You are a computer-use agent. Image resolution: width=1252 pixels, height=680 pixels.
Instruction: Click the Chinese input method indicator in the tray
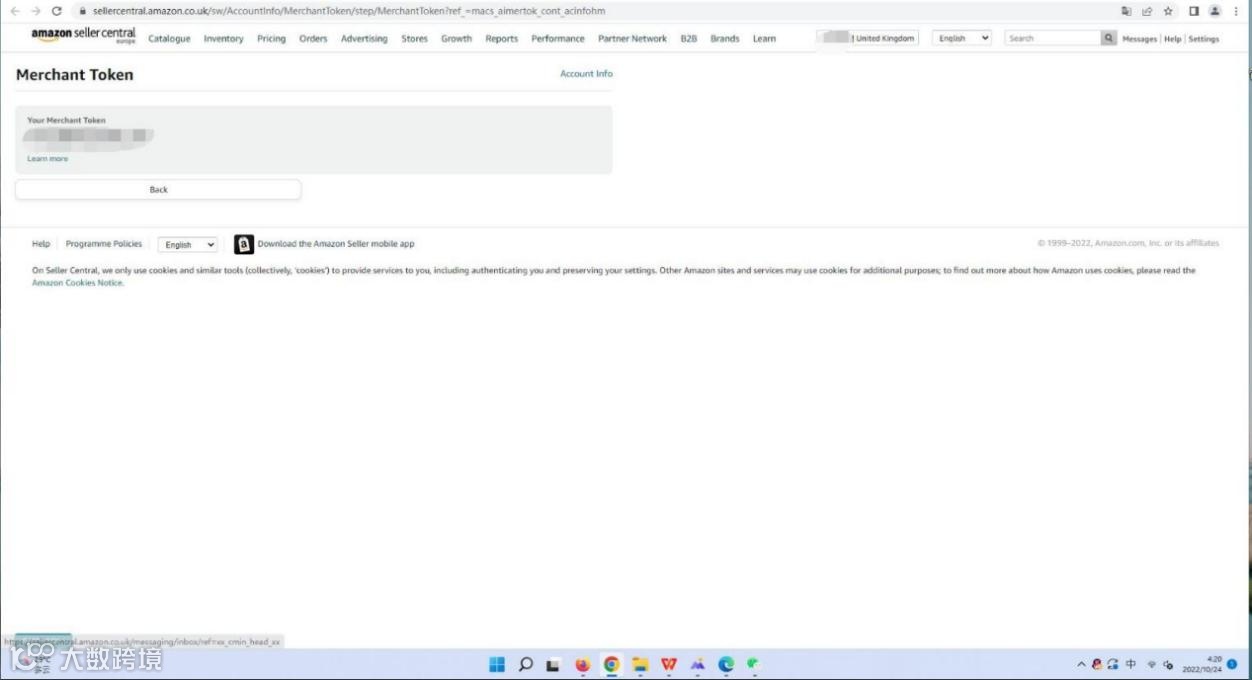(1131, 664)
